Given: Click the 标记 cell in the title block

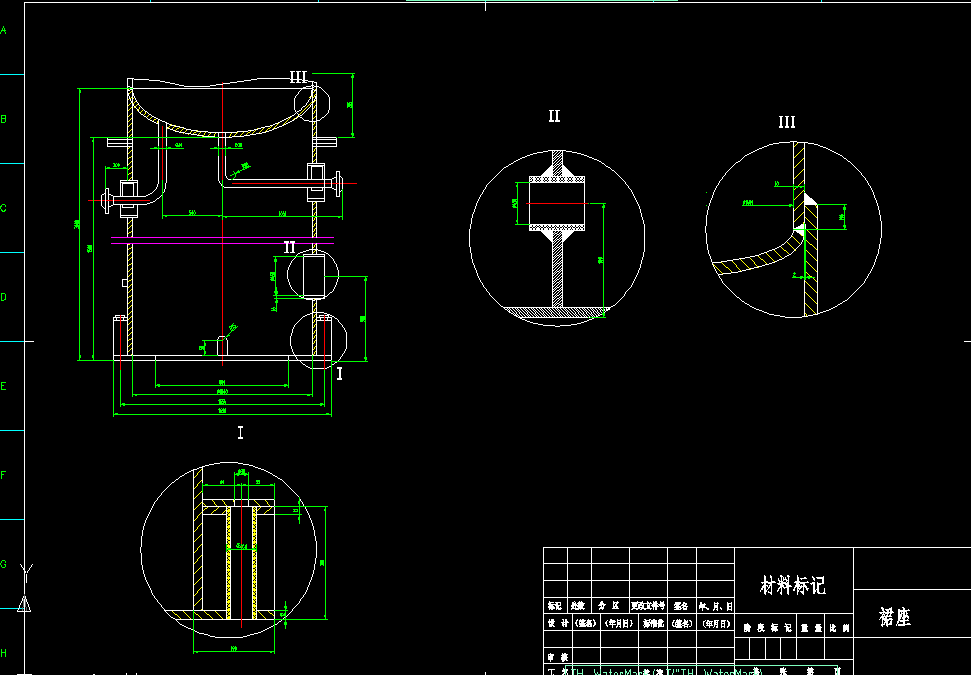Looking at the screenshot, I should click(555, 606).
